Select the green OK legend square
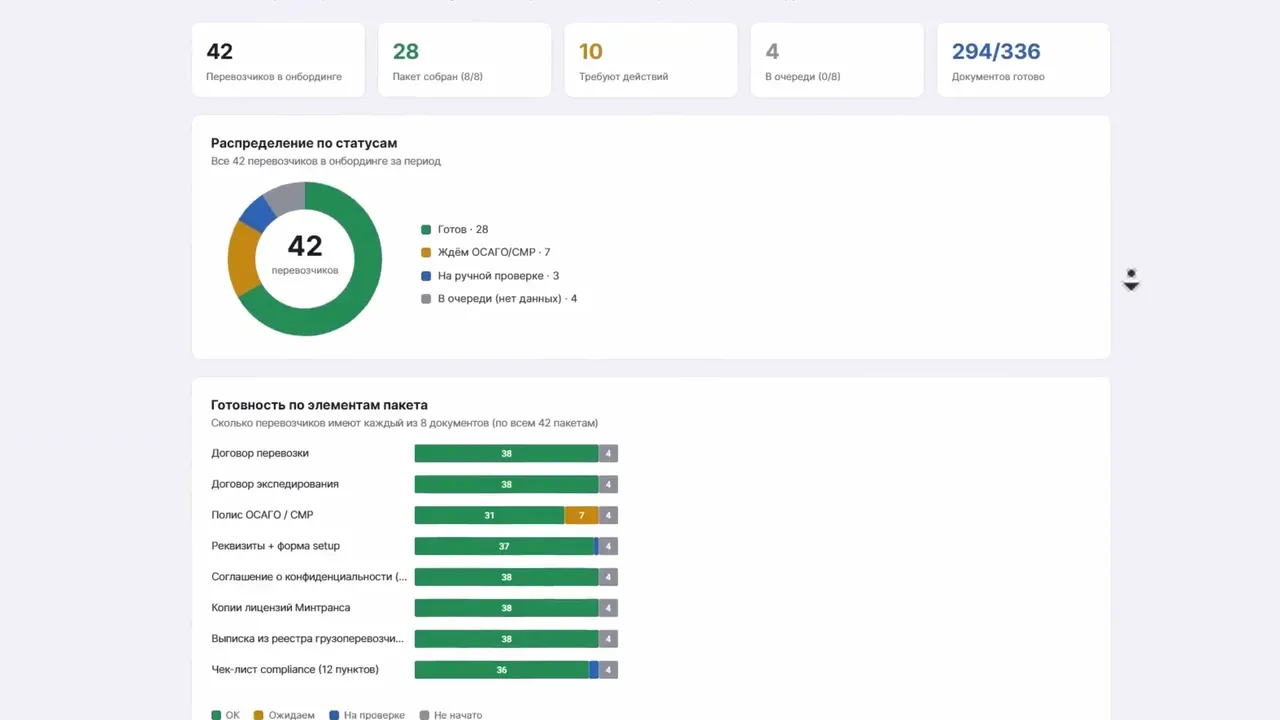Image resolution: width=1280 pixels, height=720 pixels. click(216, 716)
